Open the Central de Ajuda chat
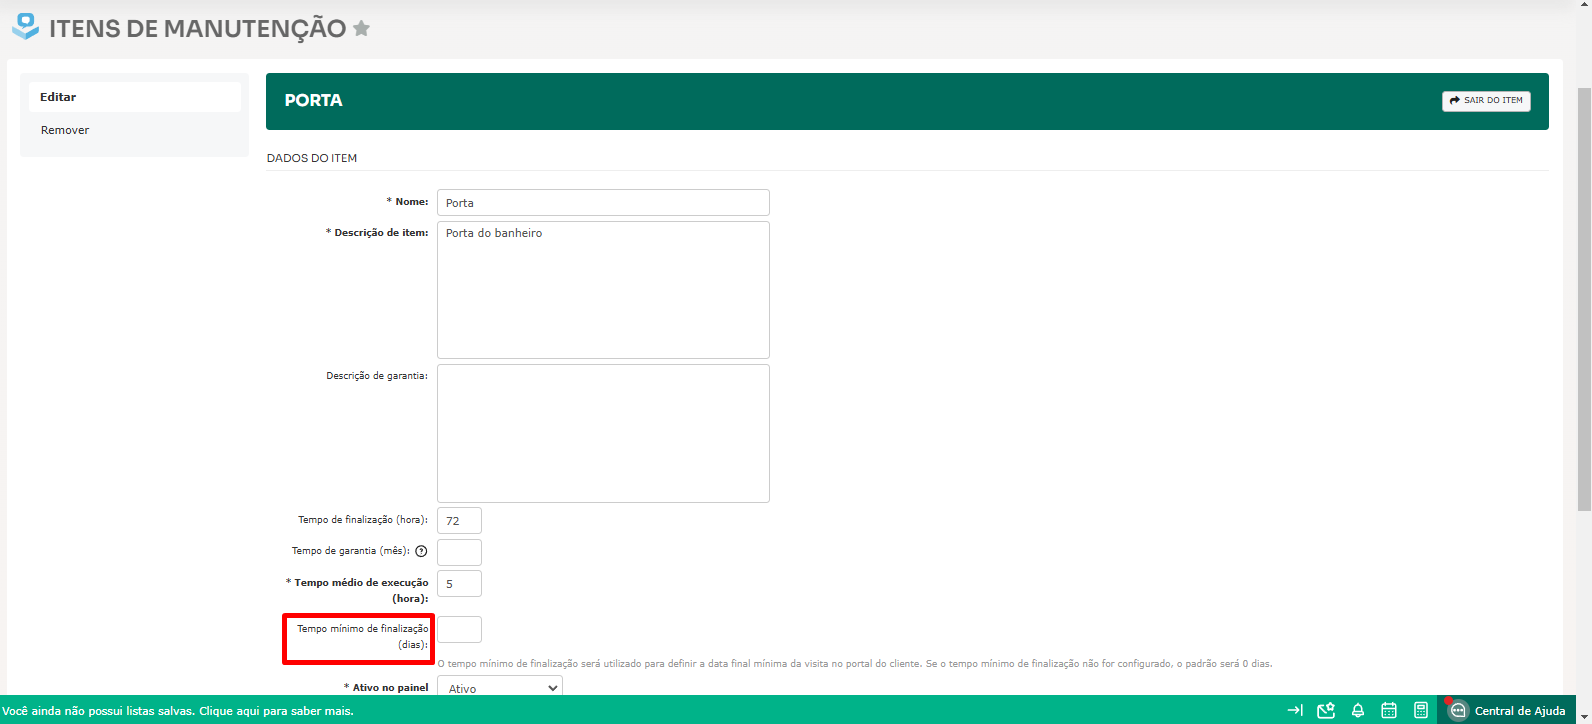 coord(1508,710)
